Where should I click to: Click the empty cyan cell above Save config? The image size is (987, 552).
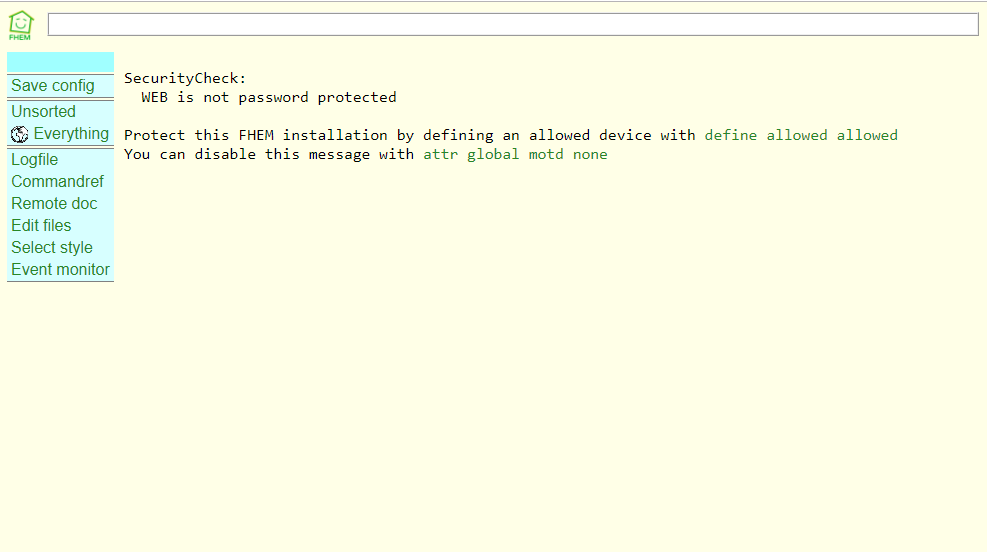tap(60, 62)
